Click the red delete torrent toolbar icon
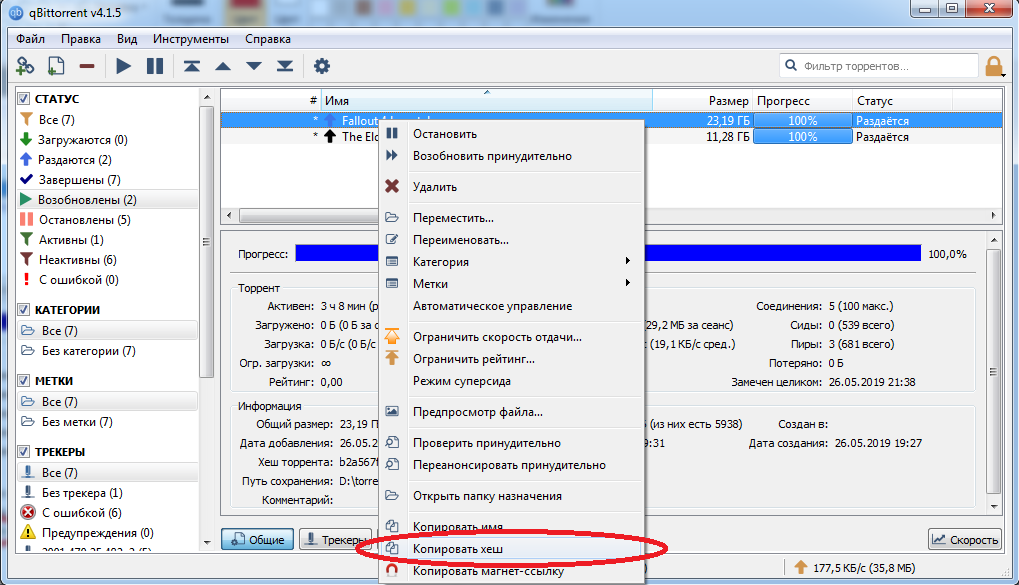This screenshot has height=585, width=1019. pos(87,66)
